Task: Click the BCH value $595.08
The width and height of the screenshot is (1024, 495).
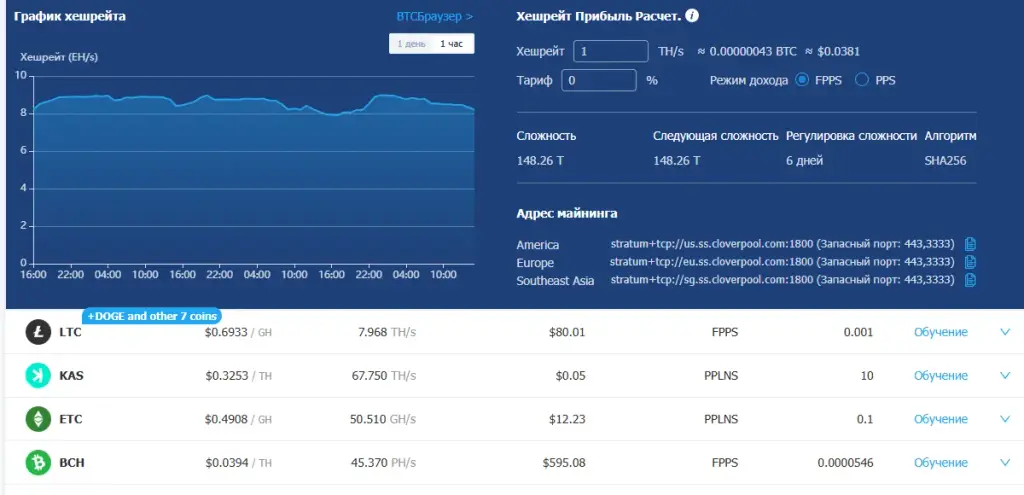Action: pos(564,463)
